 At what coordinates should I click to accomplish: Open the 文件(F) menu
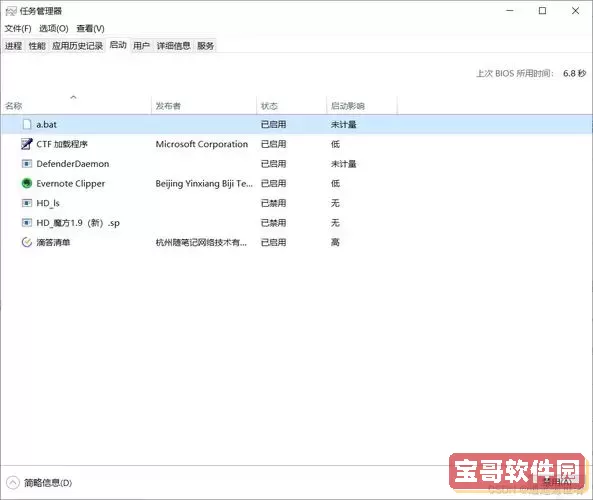[18, 28]
